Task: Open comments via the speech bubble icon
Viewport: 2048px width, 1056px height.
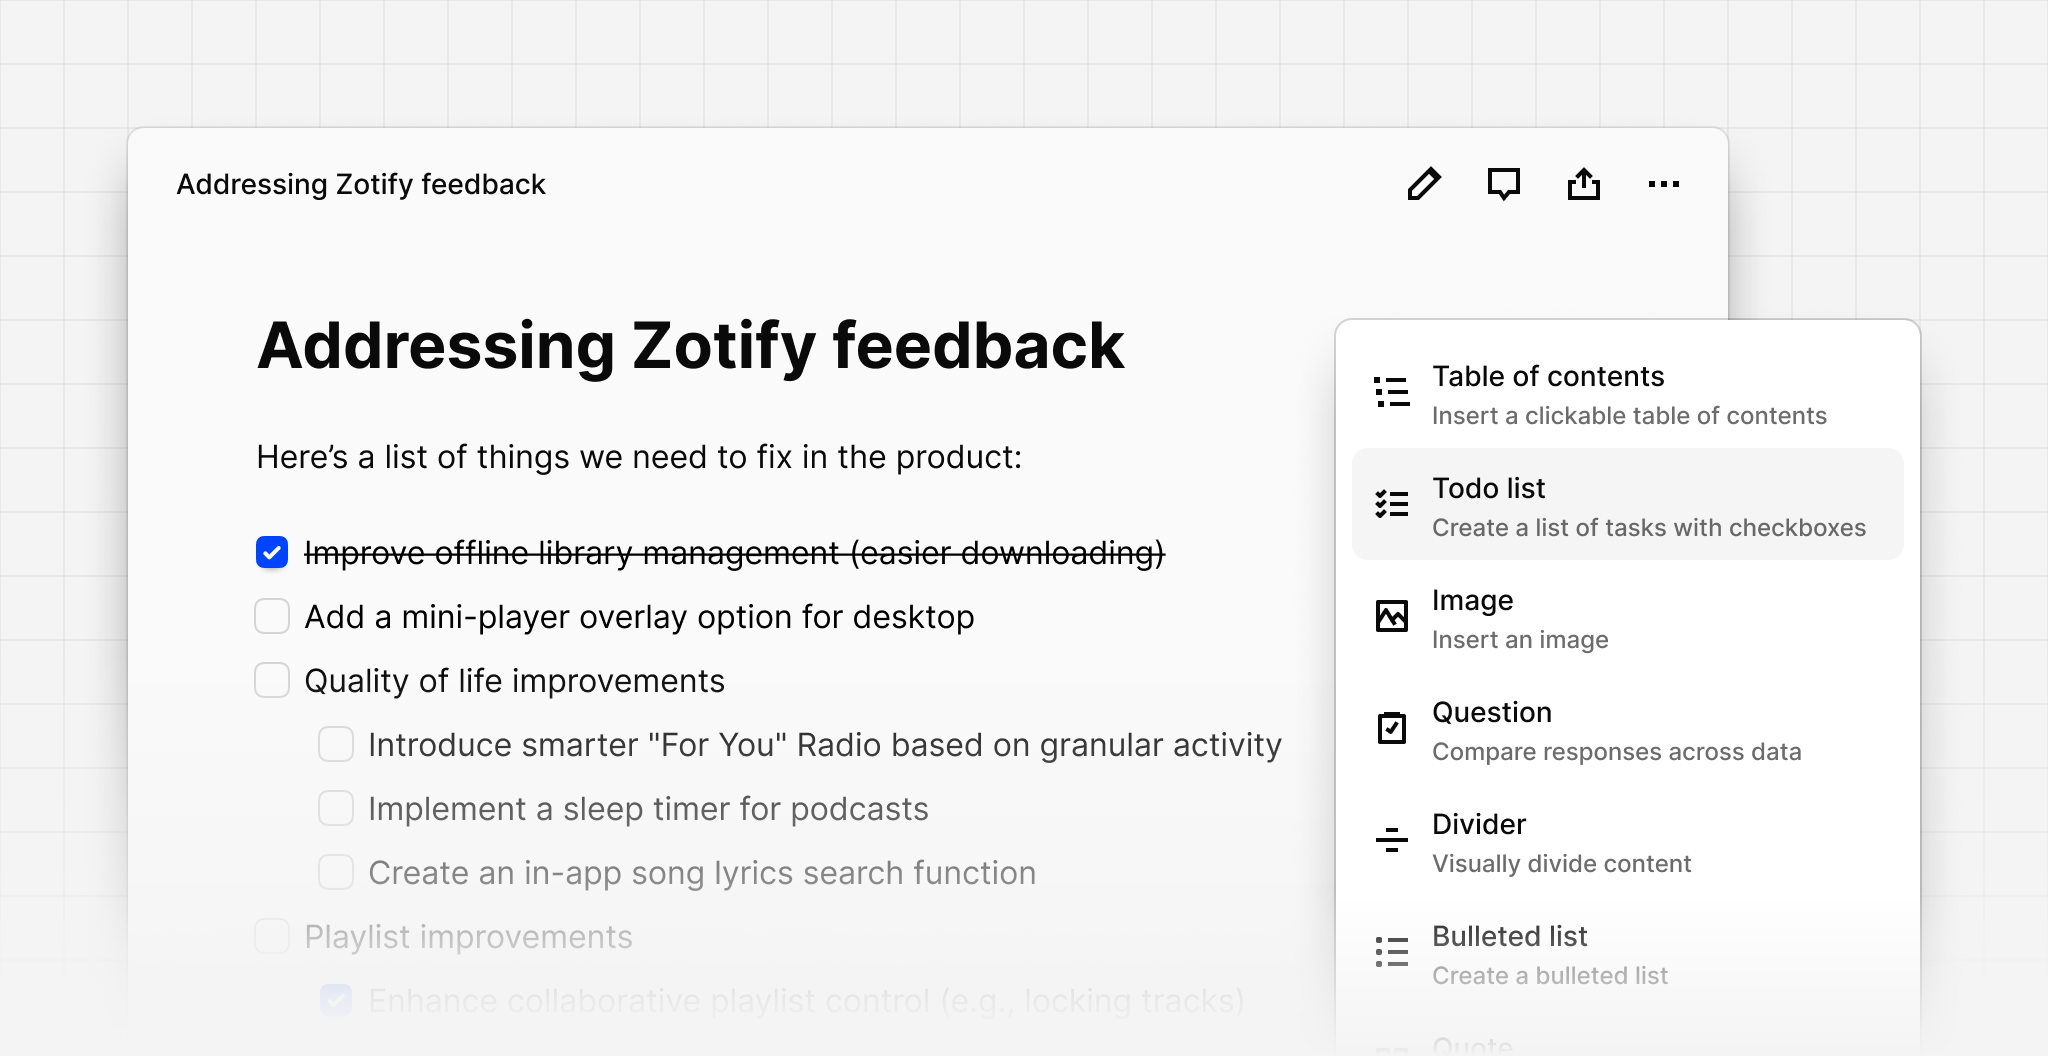Action: (1505, 184)
